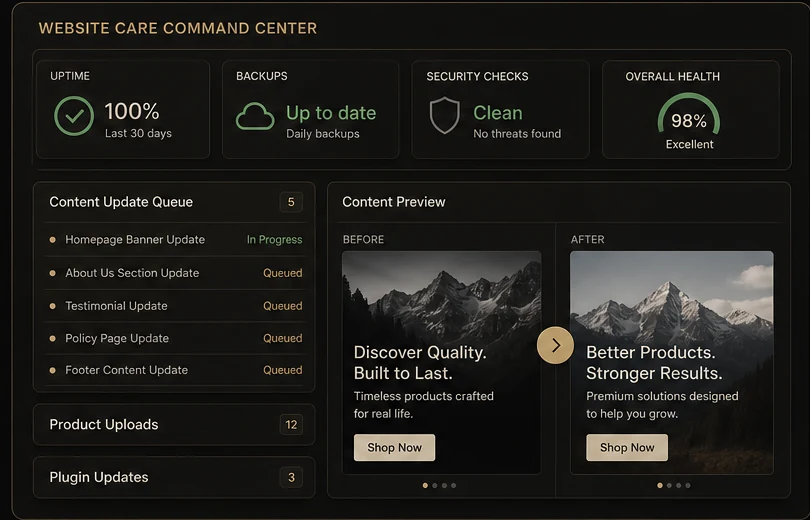Viewport: 810px width, 520px height.
Task: Click the OVERALL HEALTH card label
Action: pyautogui.click(x=673, y=76)
